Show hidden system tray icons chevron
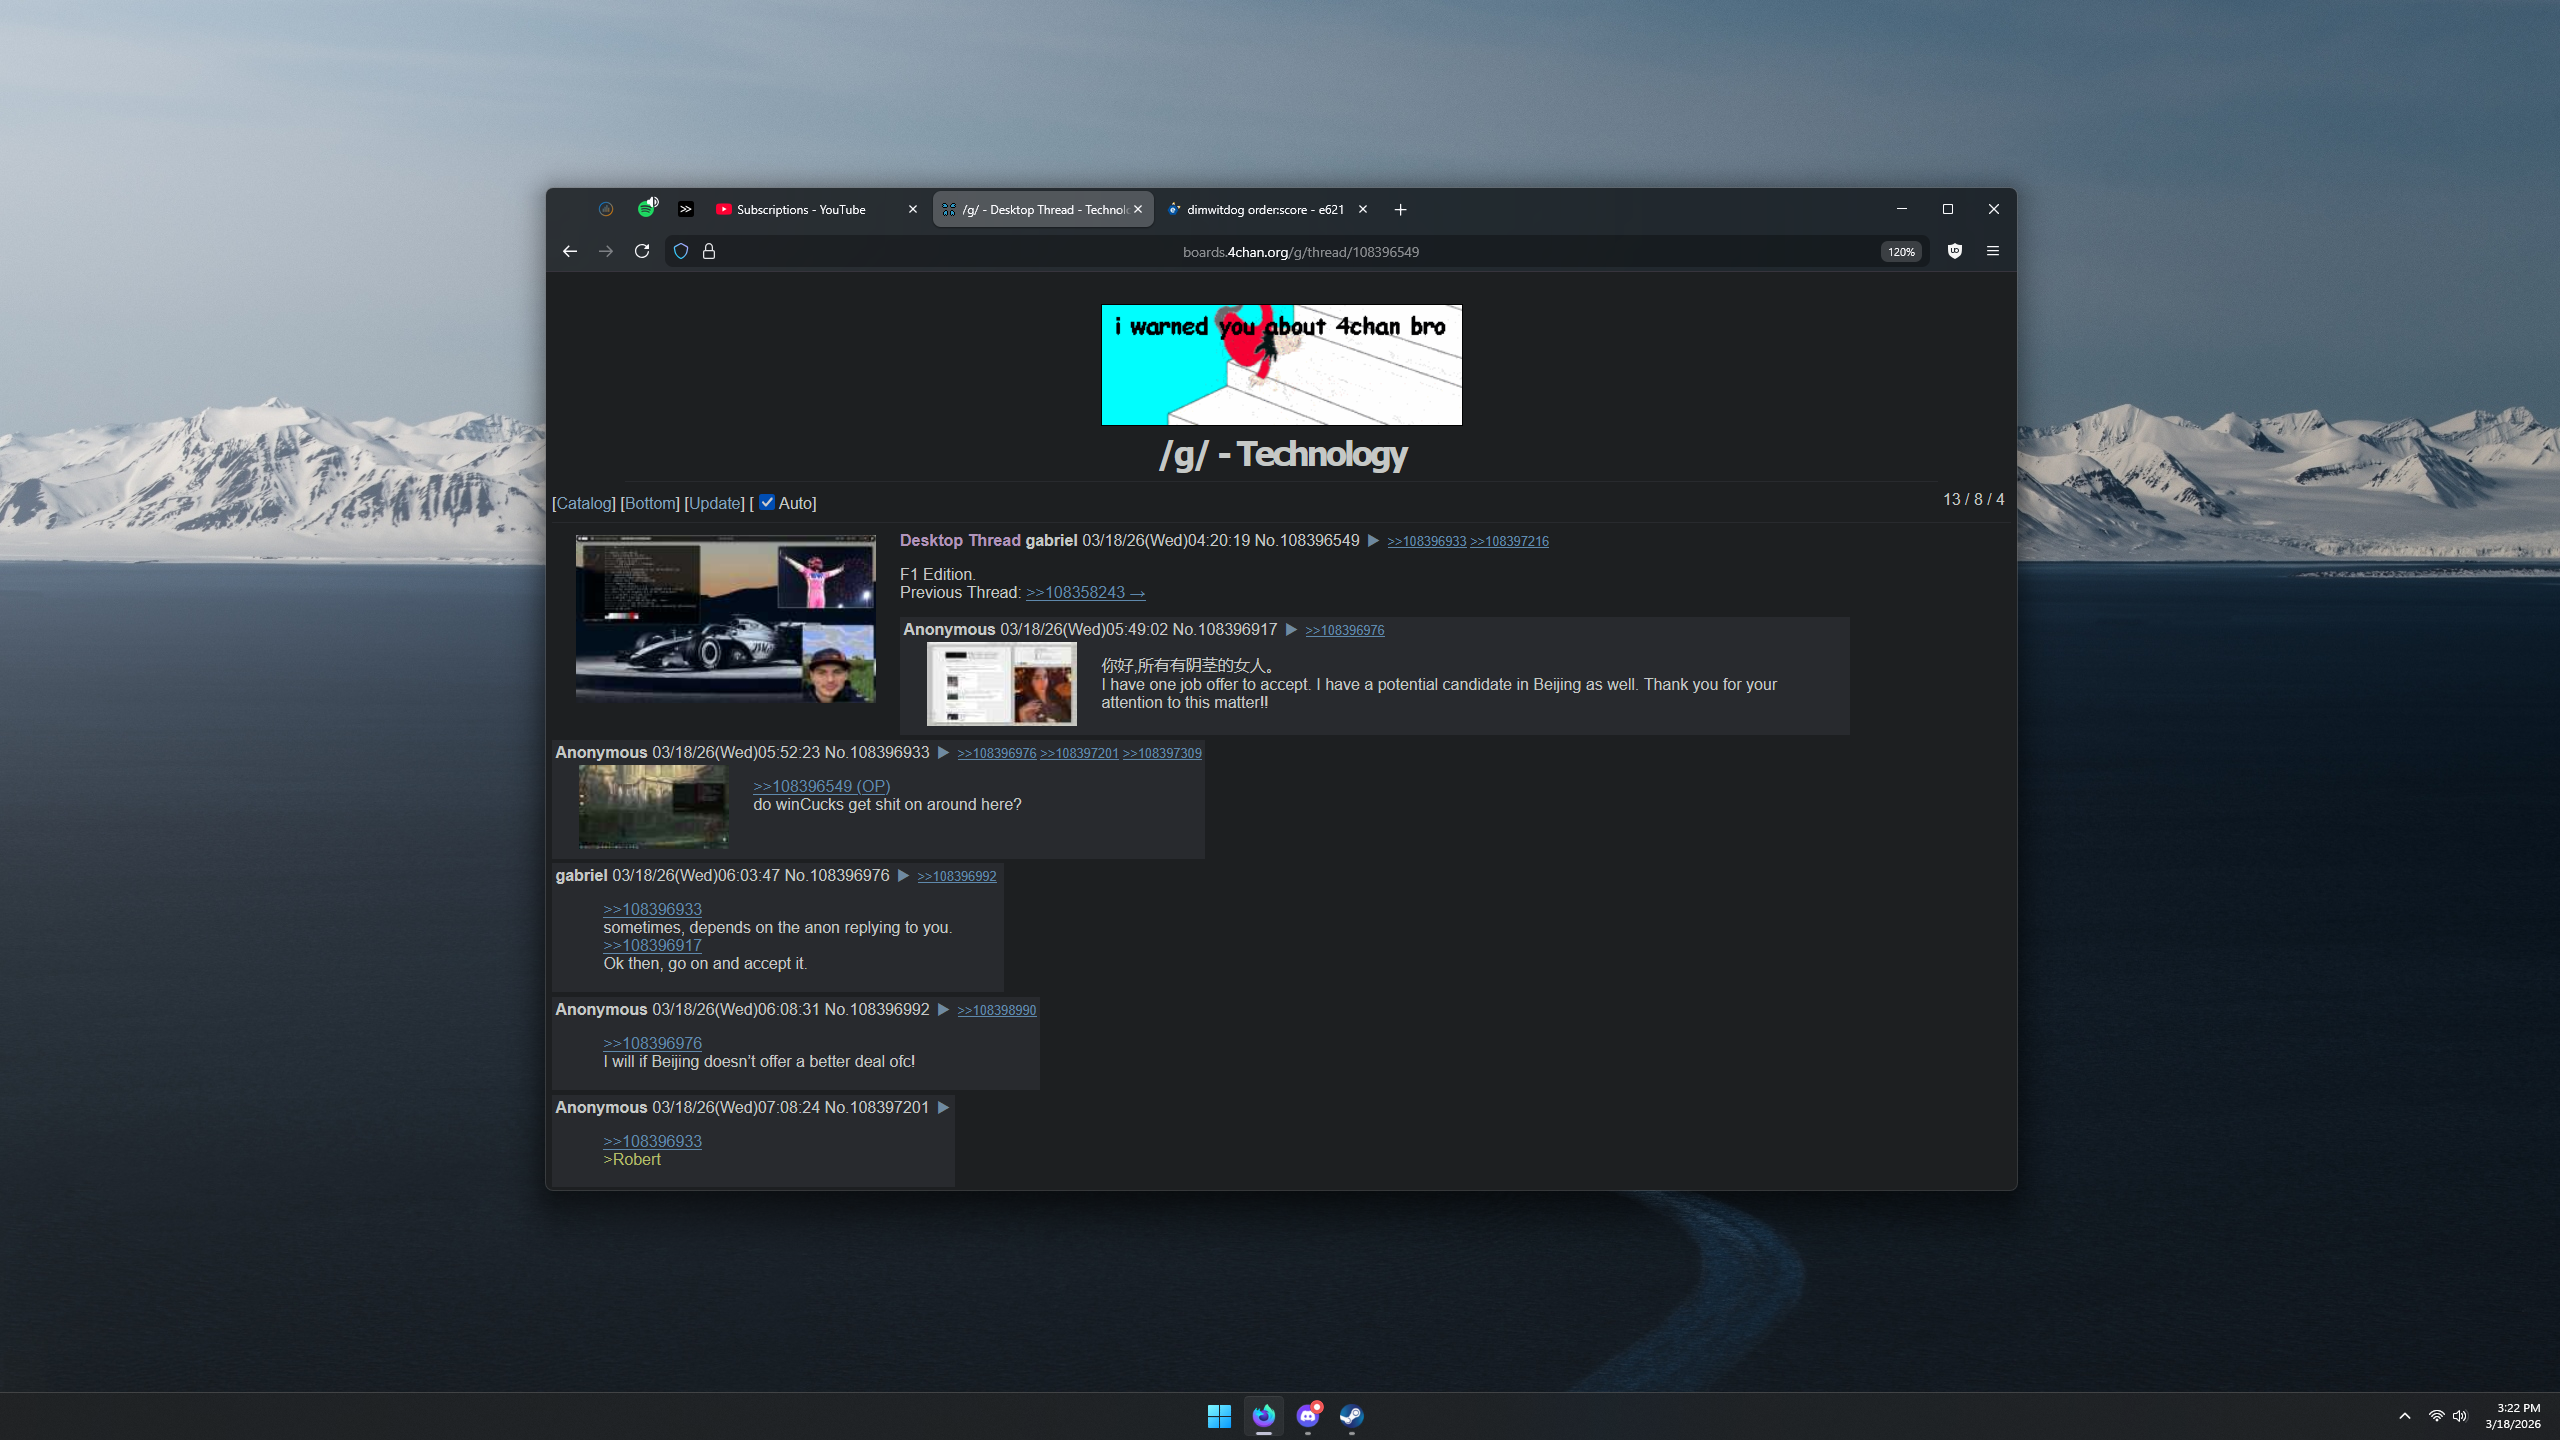This screenshot has height=1440, width=2560. coord(2404,1416)
